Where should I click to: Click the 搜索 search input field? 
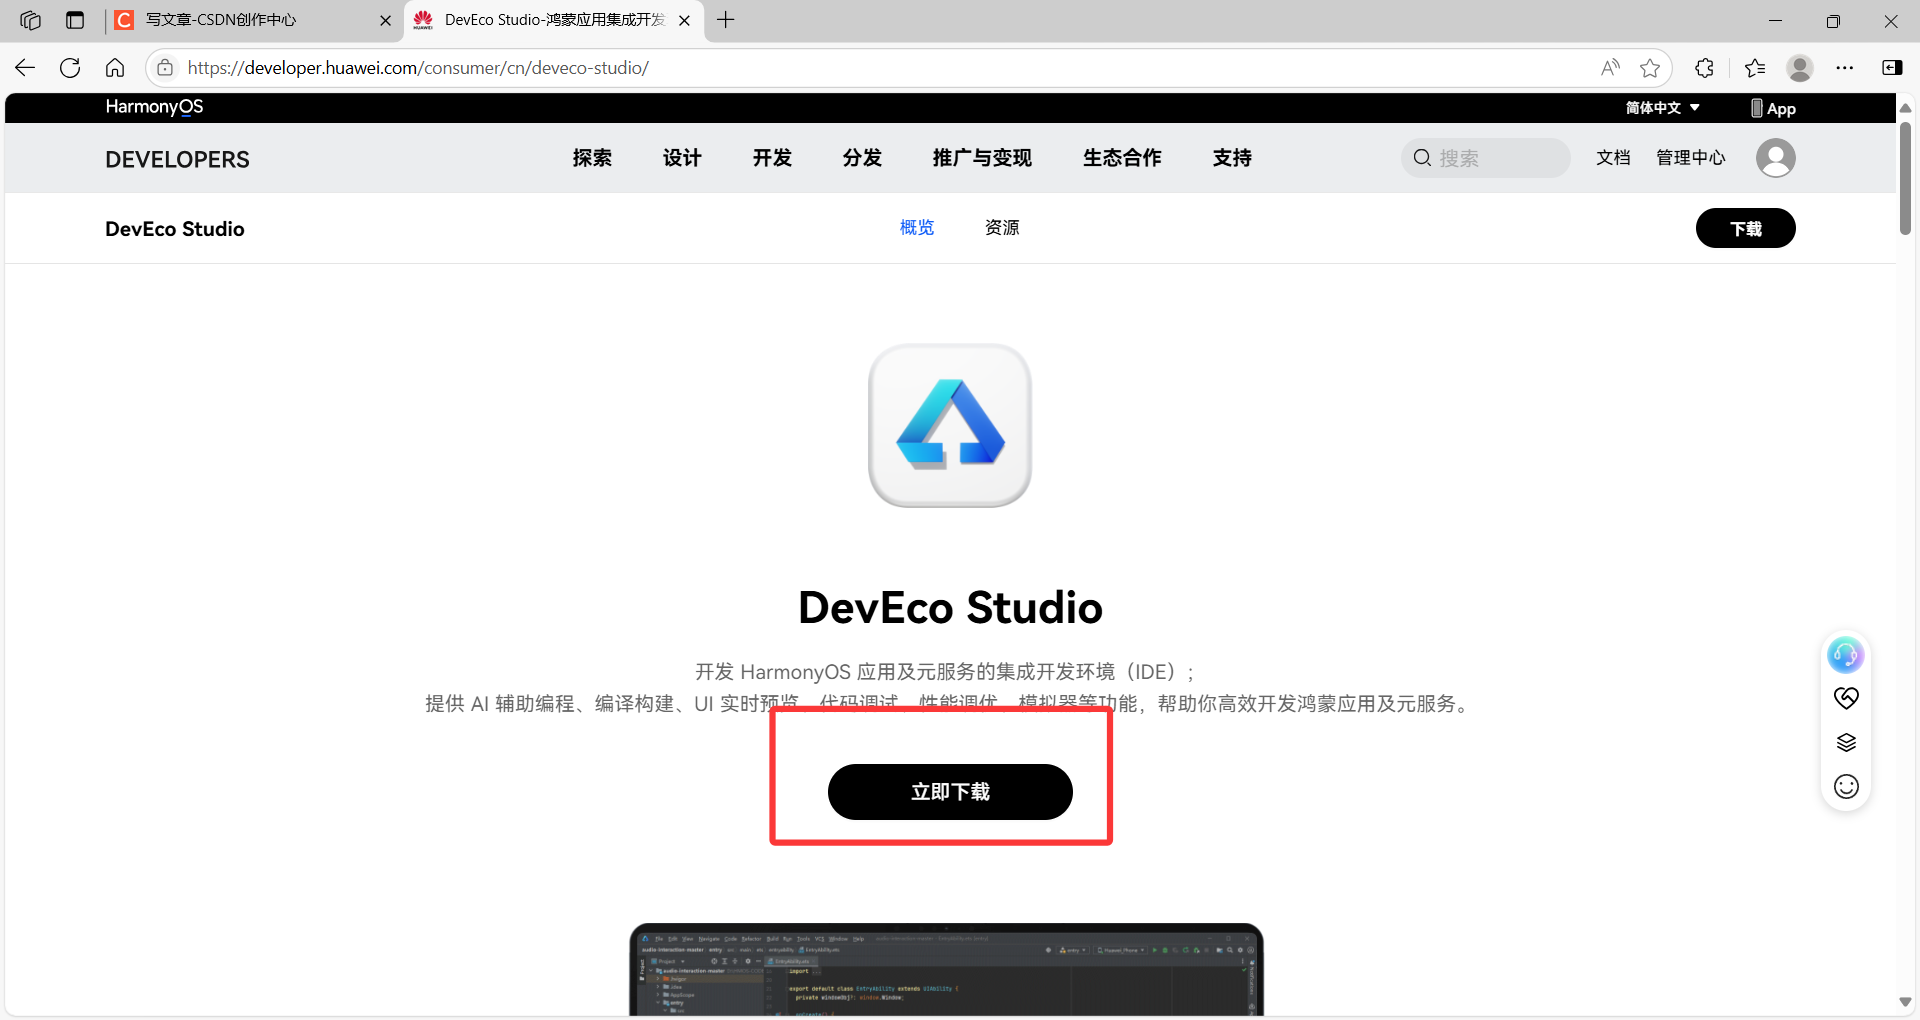point(1486,158)
